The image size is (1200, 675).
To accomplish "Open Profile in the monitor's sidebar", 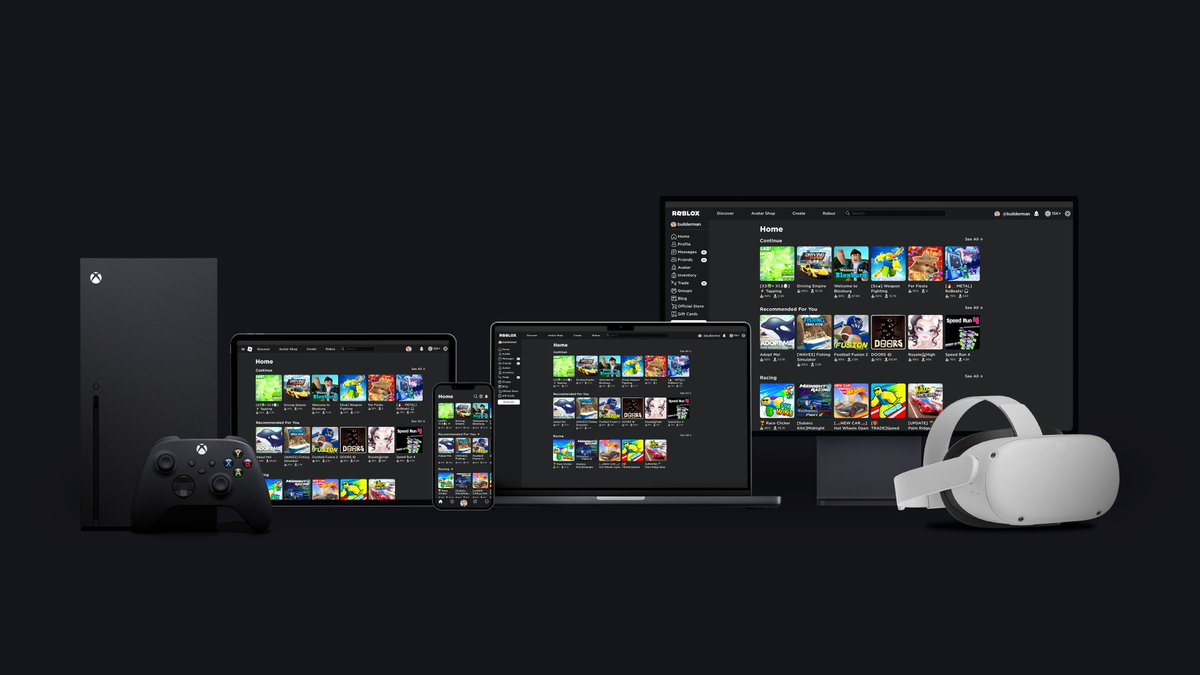I will [681, 244].
